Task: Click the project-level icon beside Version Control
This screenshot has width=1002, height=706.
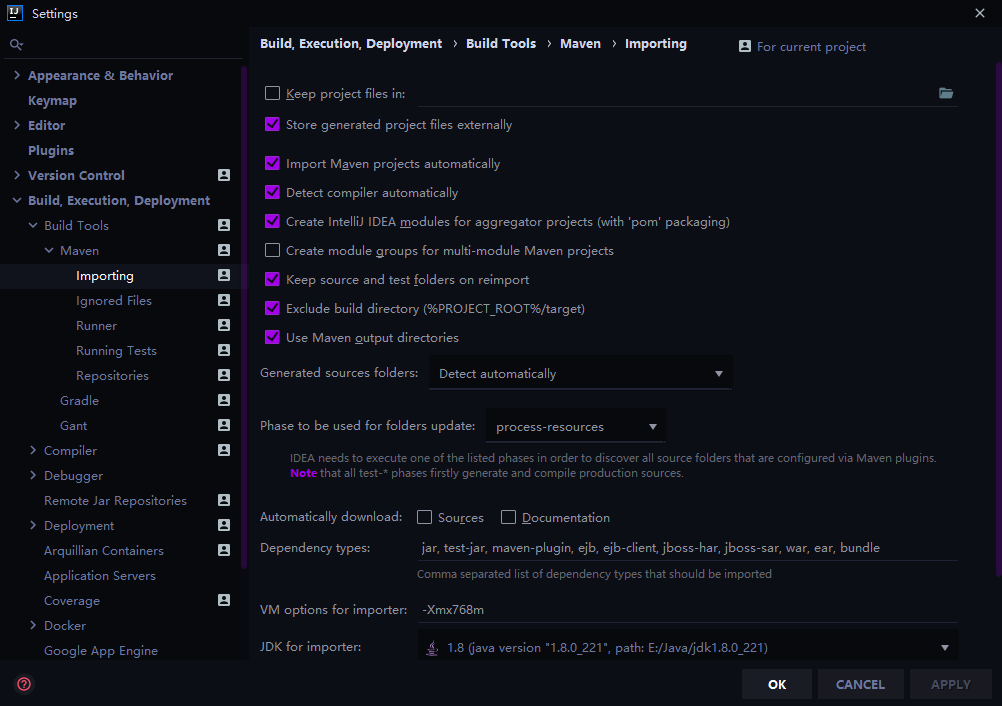Action: point(224,175)
